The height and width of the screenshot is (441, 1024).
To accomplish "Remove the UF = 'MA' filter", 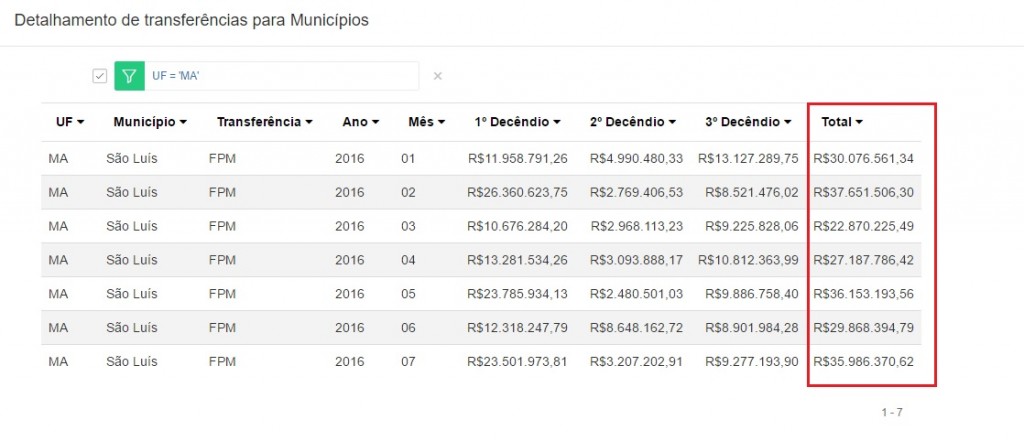I will point(437,76).
